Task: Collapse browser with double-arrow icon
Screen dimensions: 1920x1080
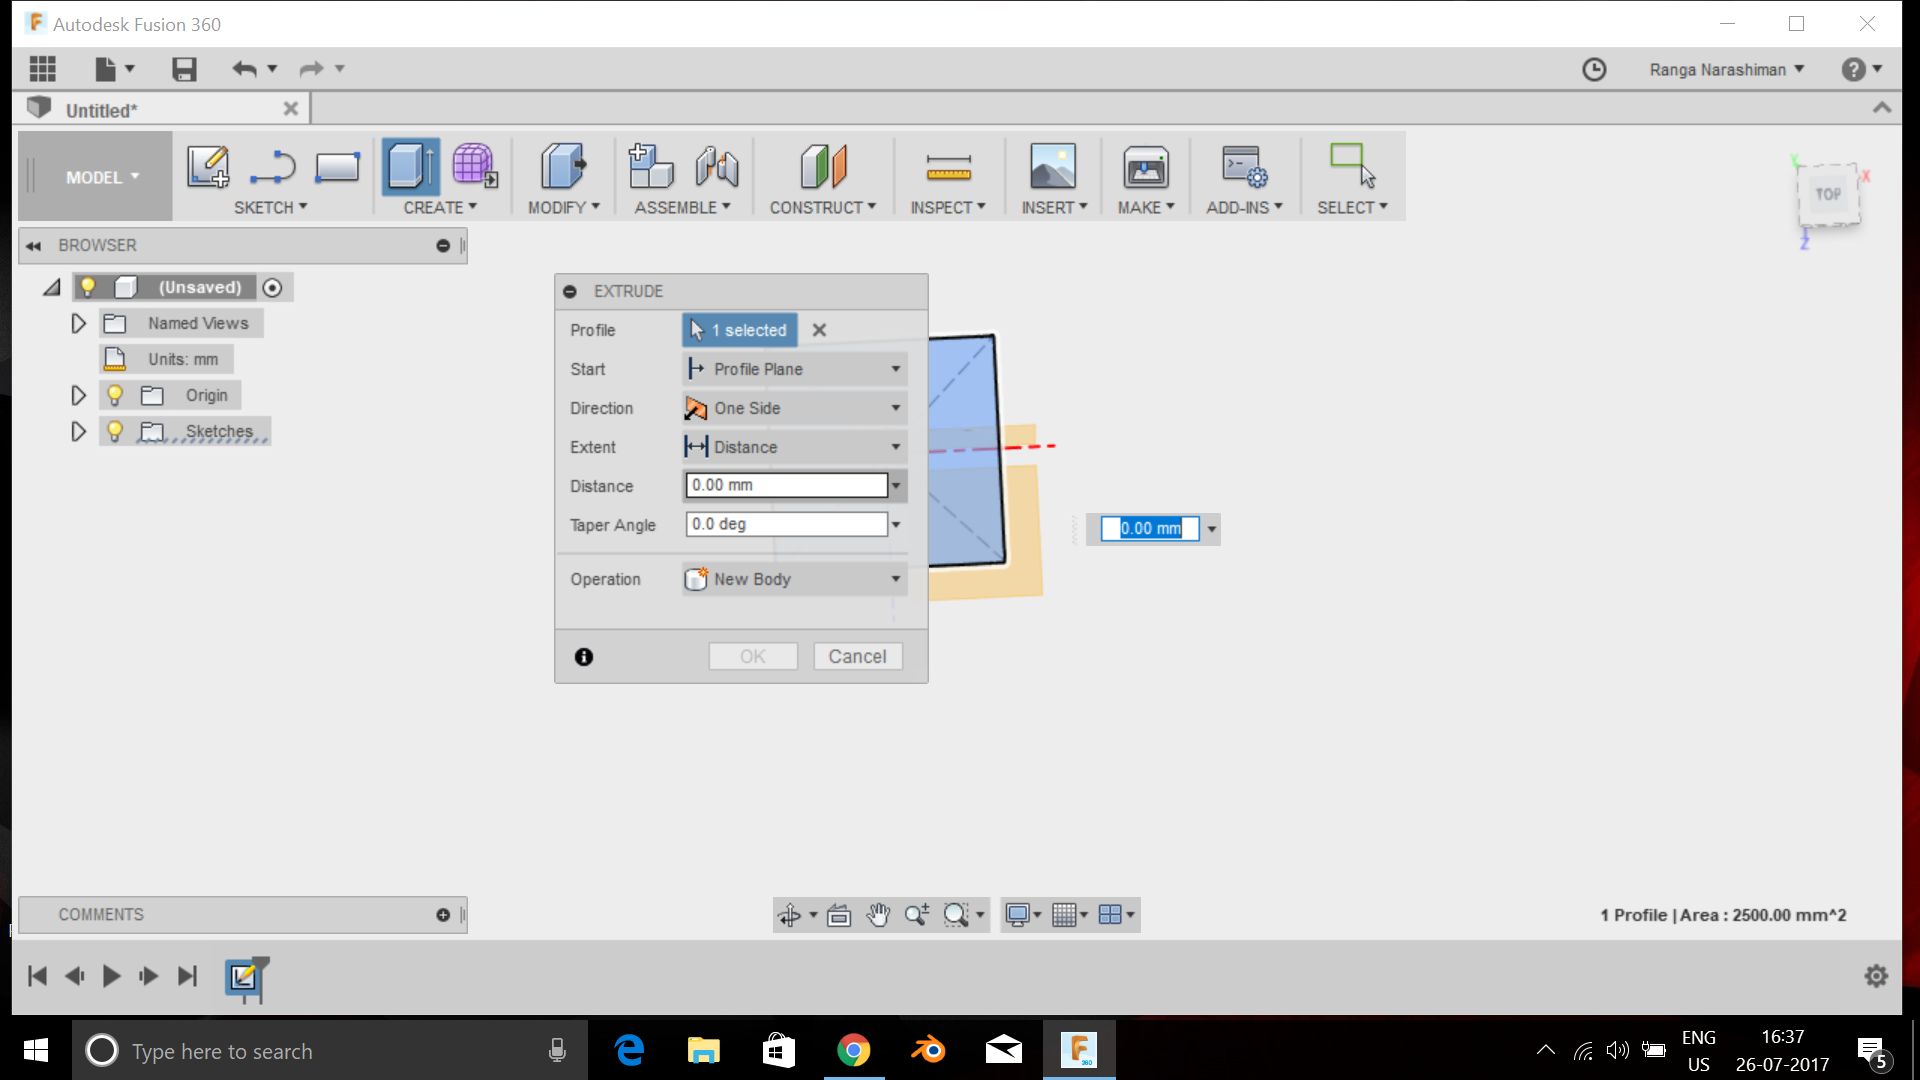Action: point(34,246)
